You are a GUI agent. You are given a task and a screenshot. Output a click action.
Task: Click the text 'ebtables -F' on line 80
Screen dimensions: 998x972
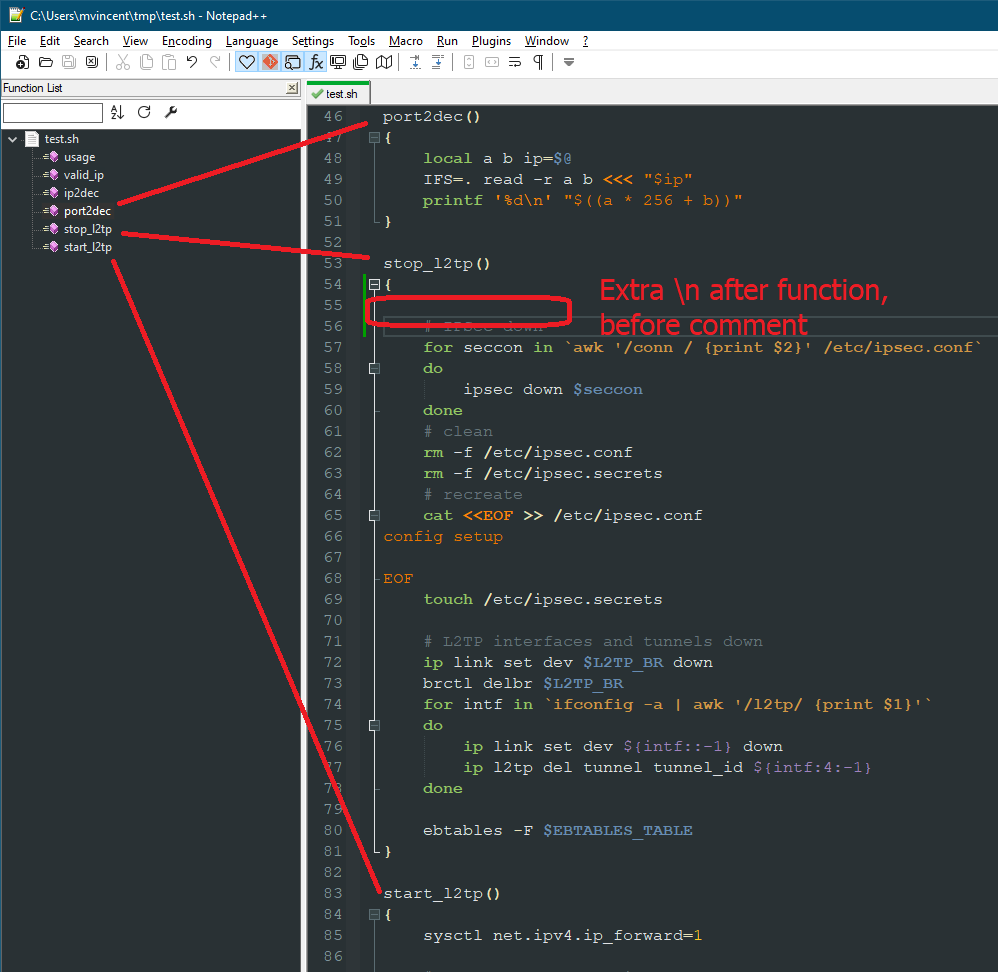click(478, 831)
